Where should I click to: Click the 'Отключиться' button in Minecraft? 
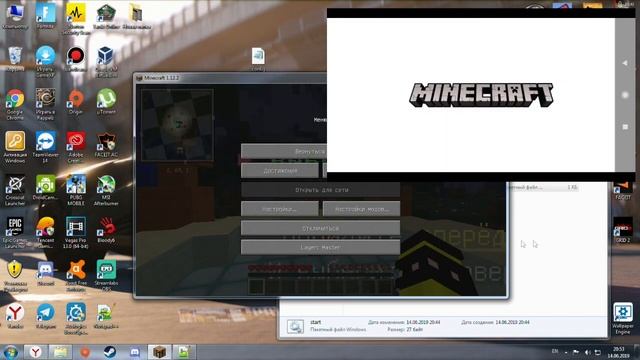(x=320, y=228)
